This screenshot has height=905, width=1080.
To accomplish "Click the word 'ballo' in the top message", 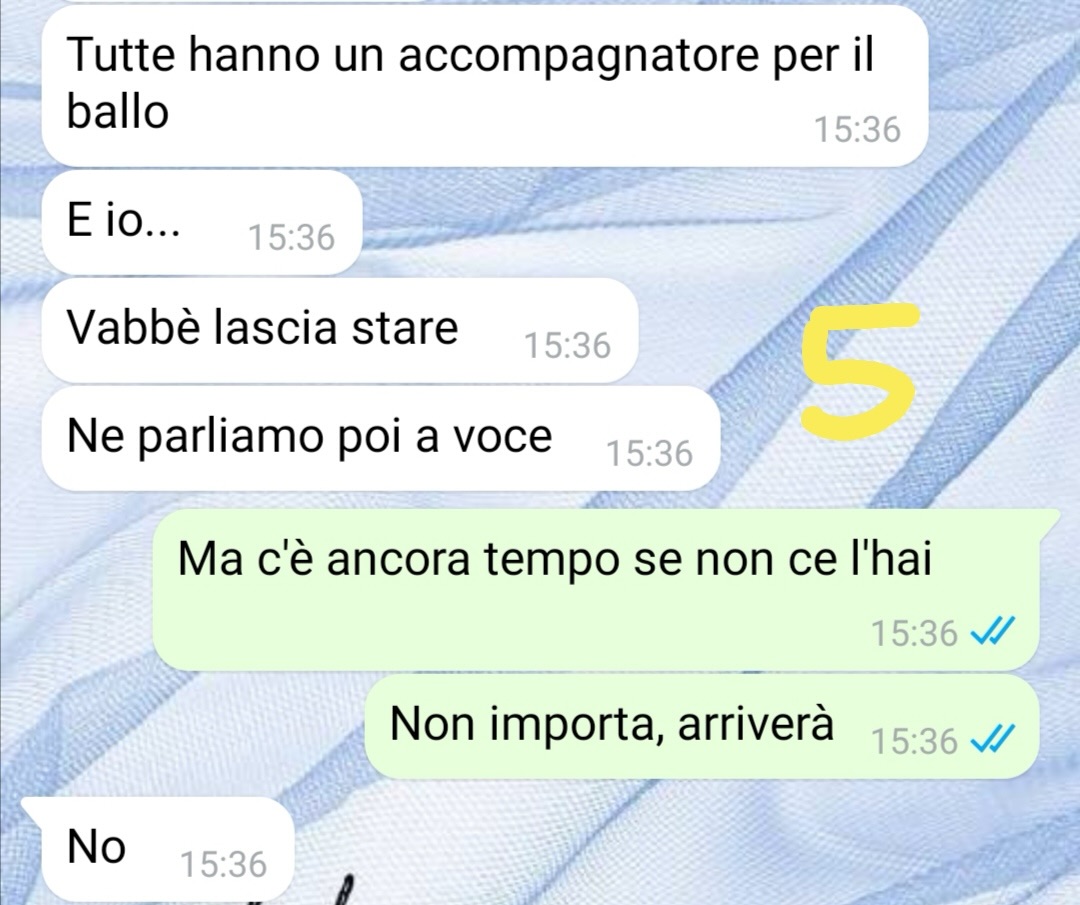I will pyautogui.click(x=118, y=112).
